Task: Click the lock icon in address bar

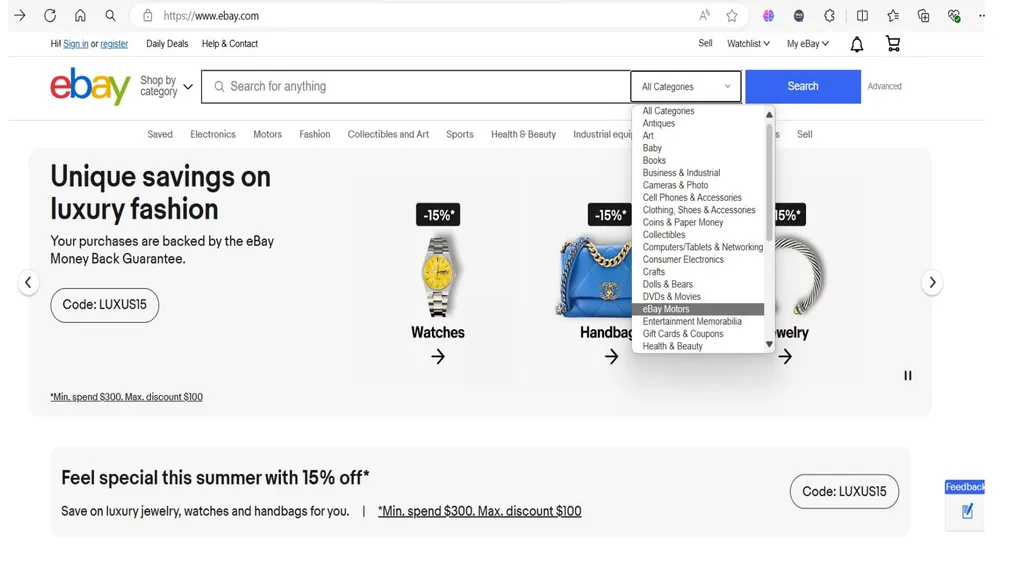Action: [x=148, y=16]
